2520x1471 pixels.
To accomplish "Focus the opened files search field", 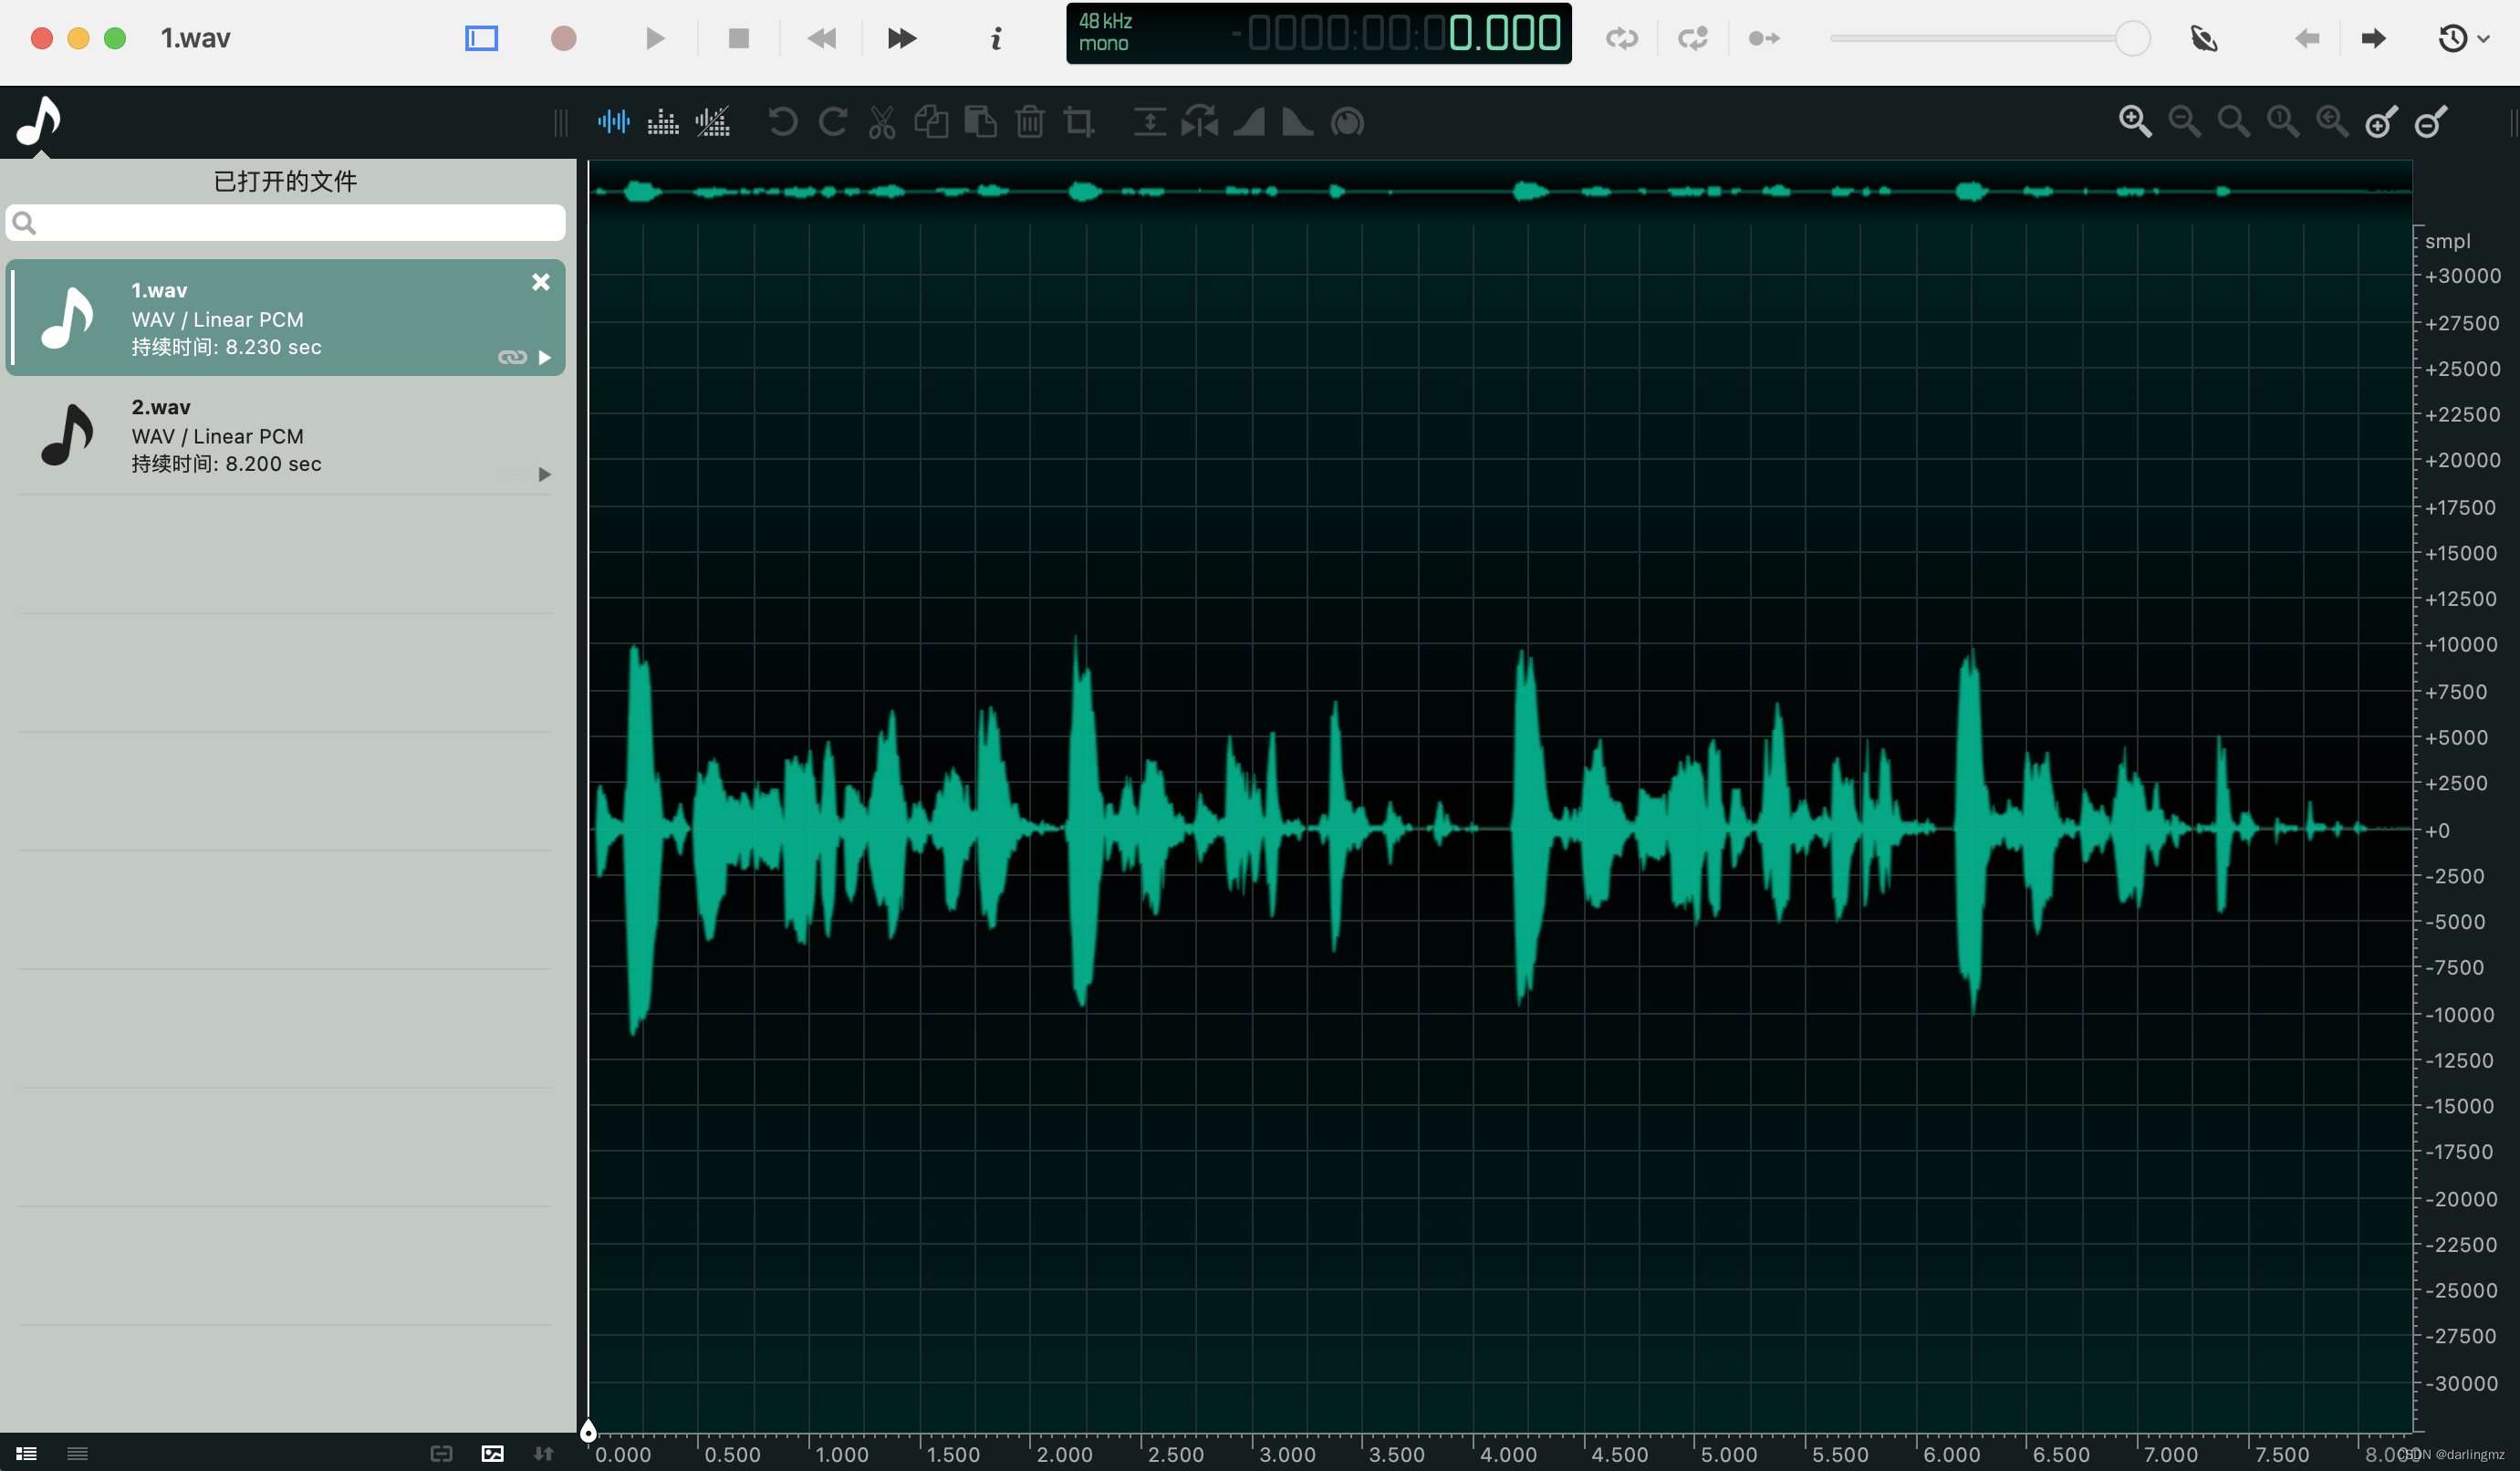I will tap(285, 222).
